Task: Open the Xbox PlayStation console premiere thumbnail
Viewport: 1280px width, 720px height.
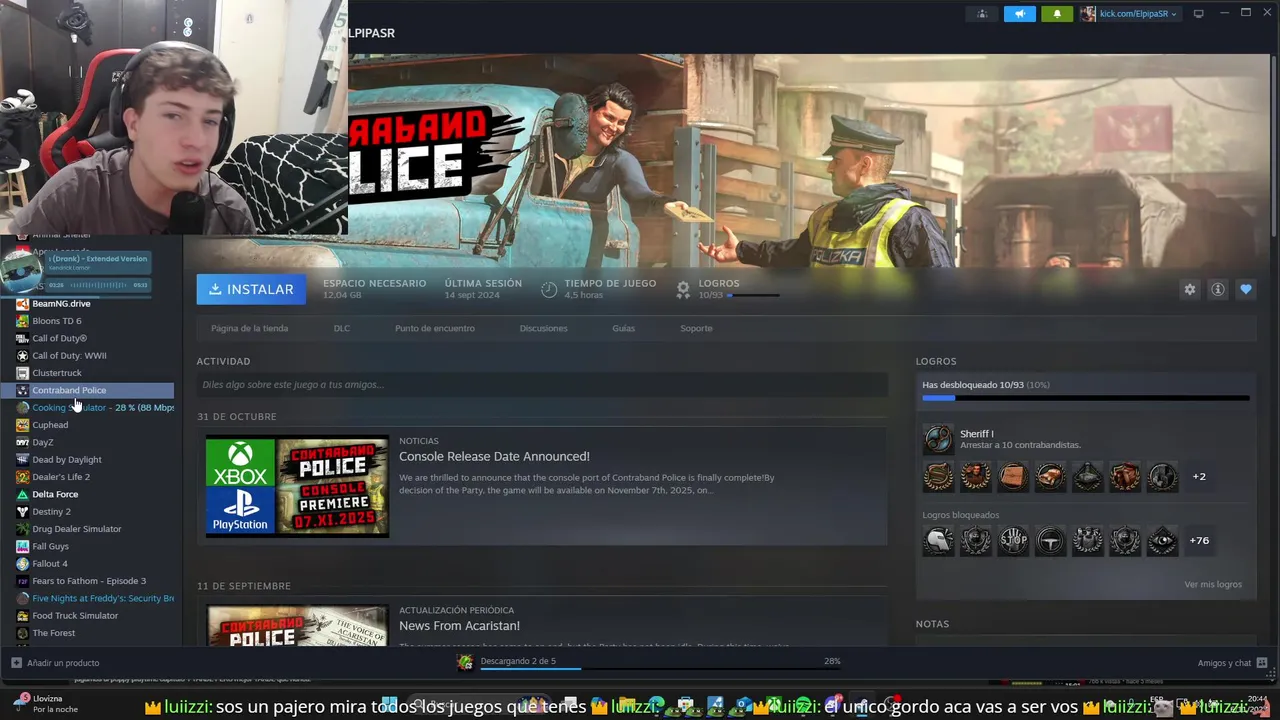Action: 297,486
